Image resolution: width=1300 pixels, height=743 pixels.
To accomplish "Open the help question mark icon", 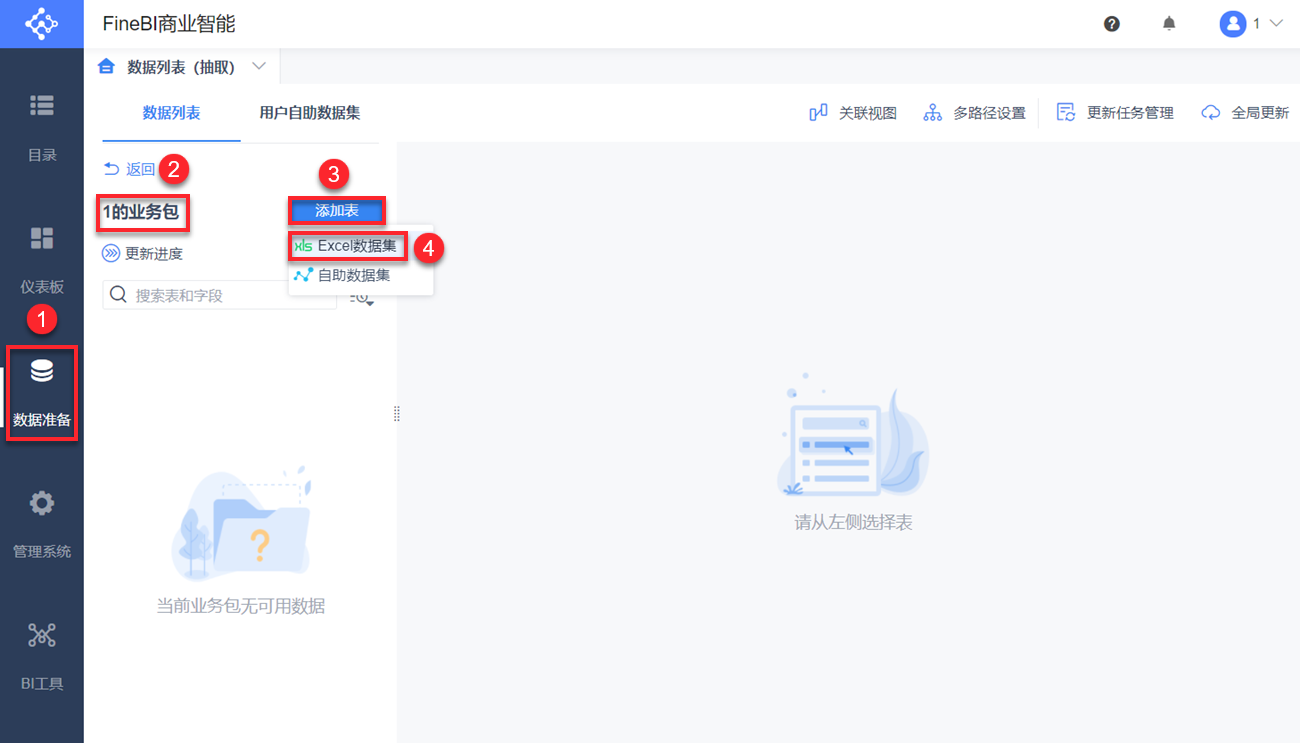I will pyautogui.click(x=1112, y=24).
